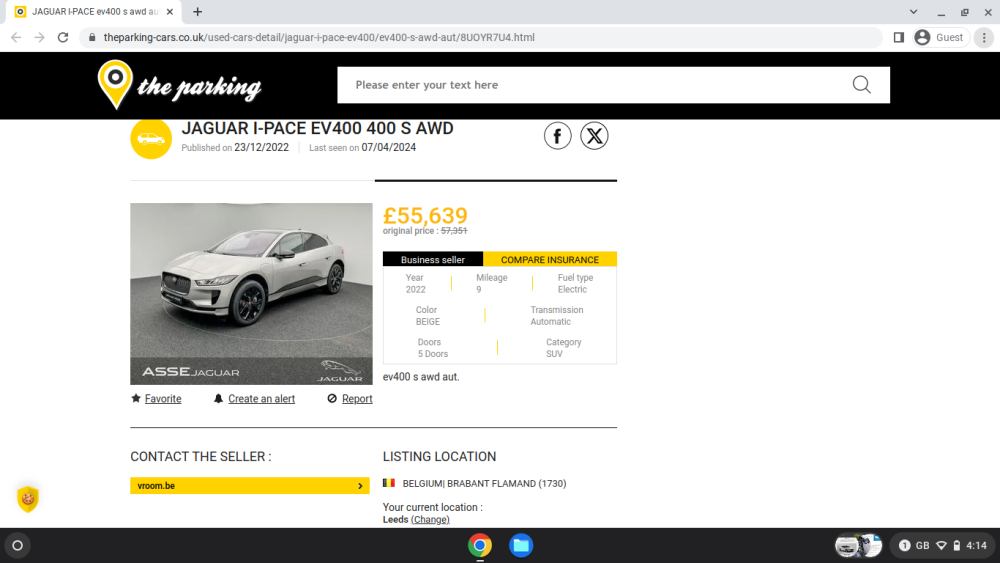Reload the page
Screen dimensions: 1000x563
tap(62, 38)
